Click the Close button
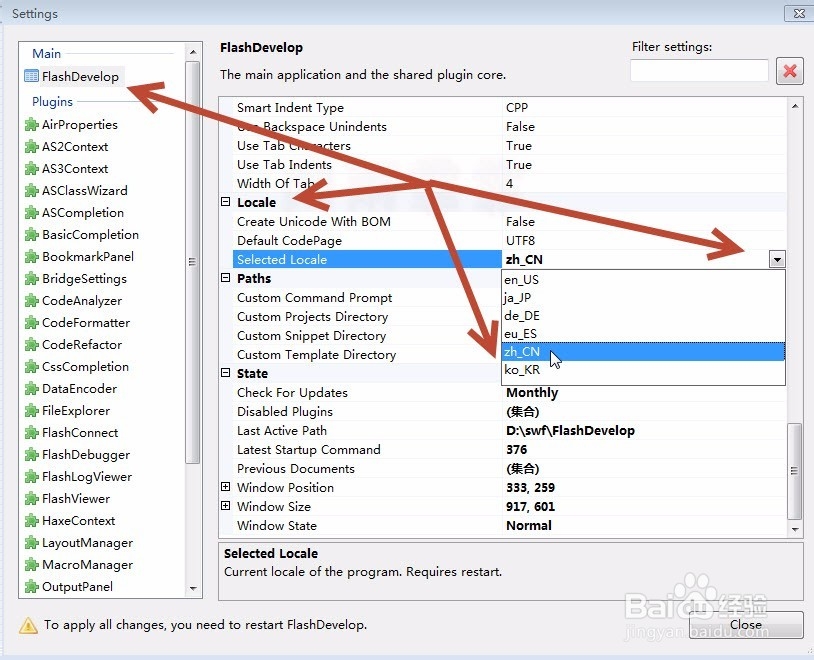 point(746,625)
